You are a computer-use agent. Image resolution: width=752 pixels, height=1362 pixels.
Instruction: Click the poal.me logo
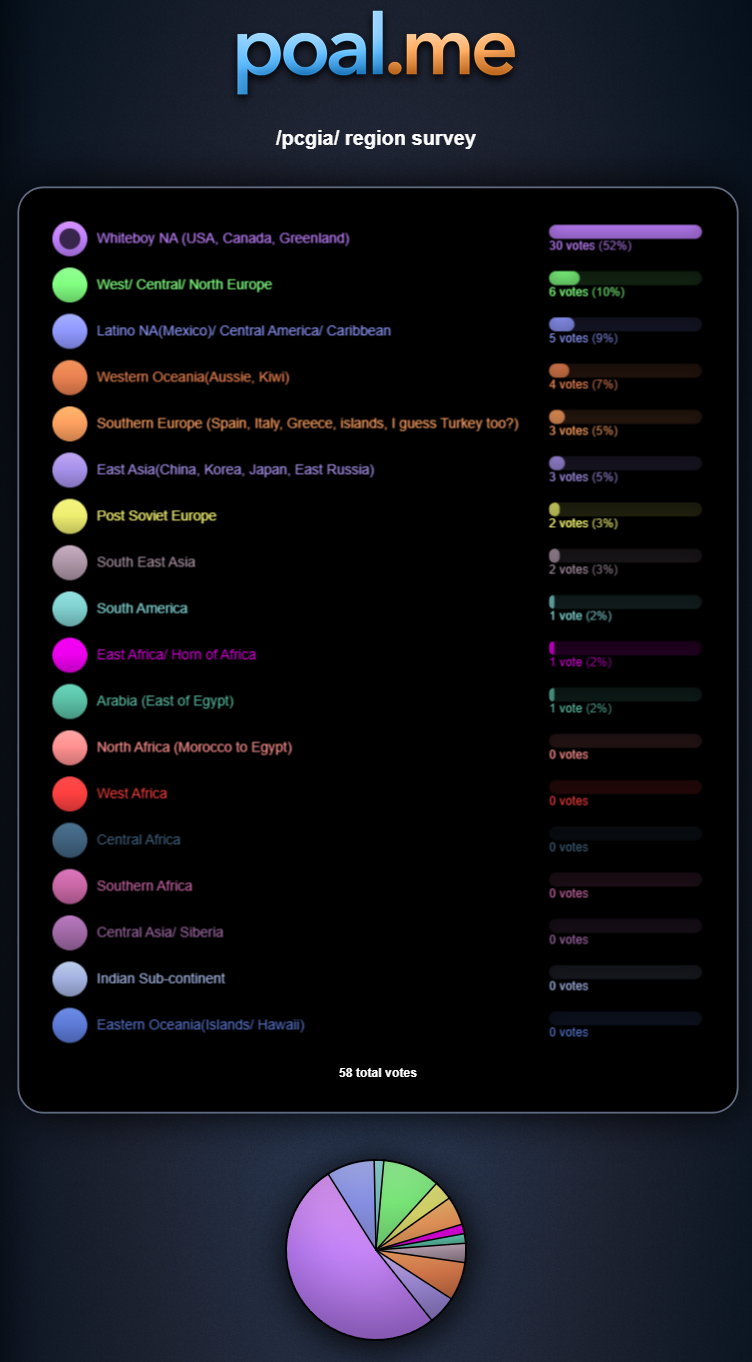376,53
